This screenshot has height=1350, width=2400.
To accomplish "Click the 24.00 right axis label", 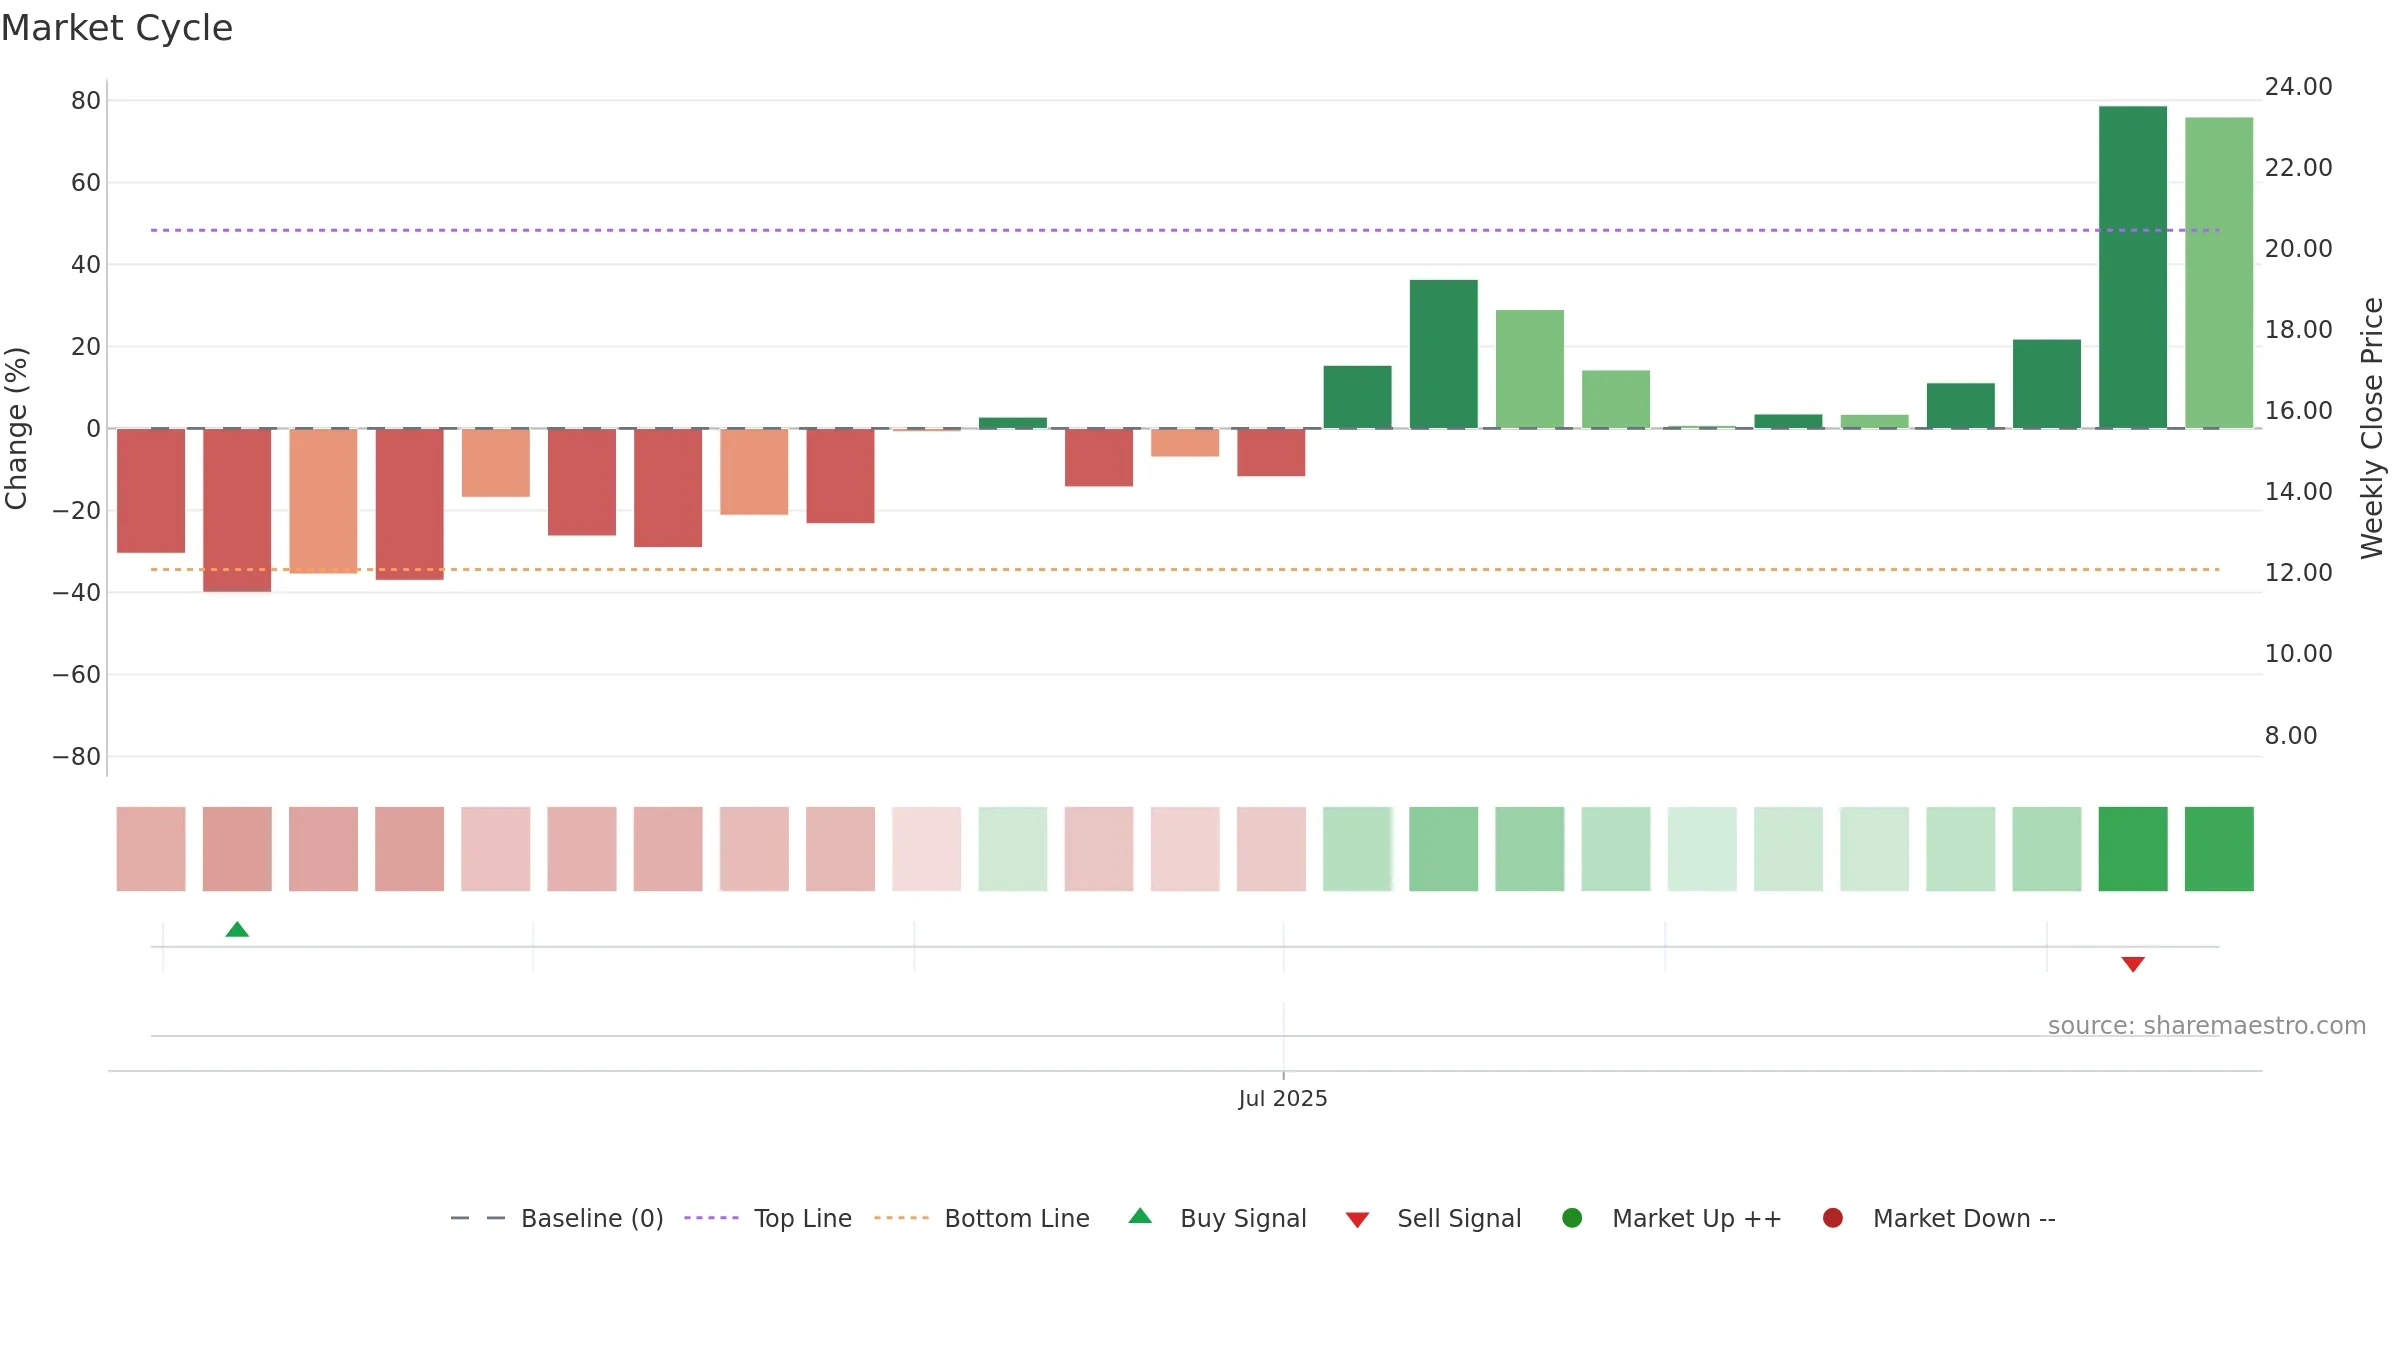I will coord(2298,87).
